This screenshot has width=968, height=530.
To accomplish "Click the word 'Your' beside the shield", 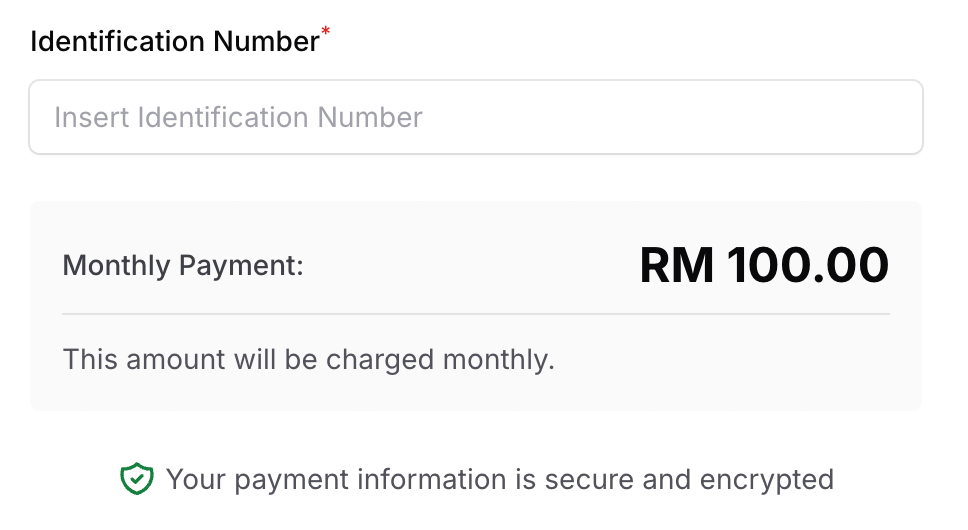I will (196, 479).
